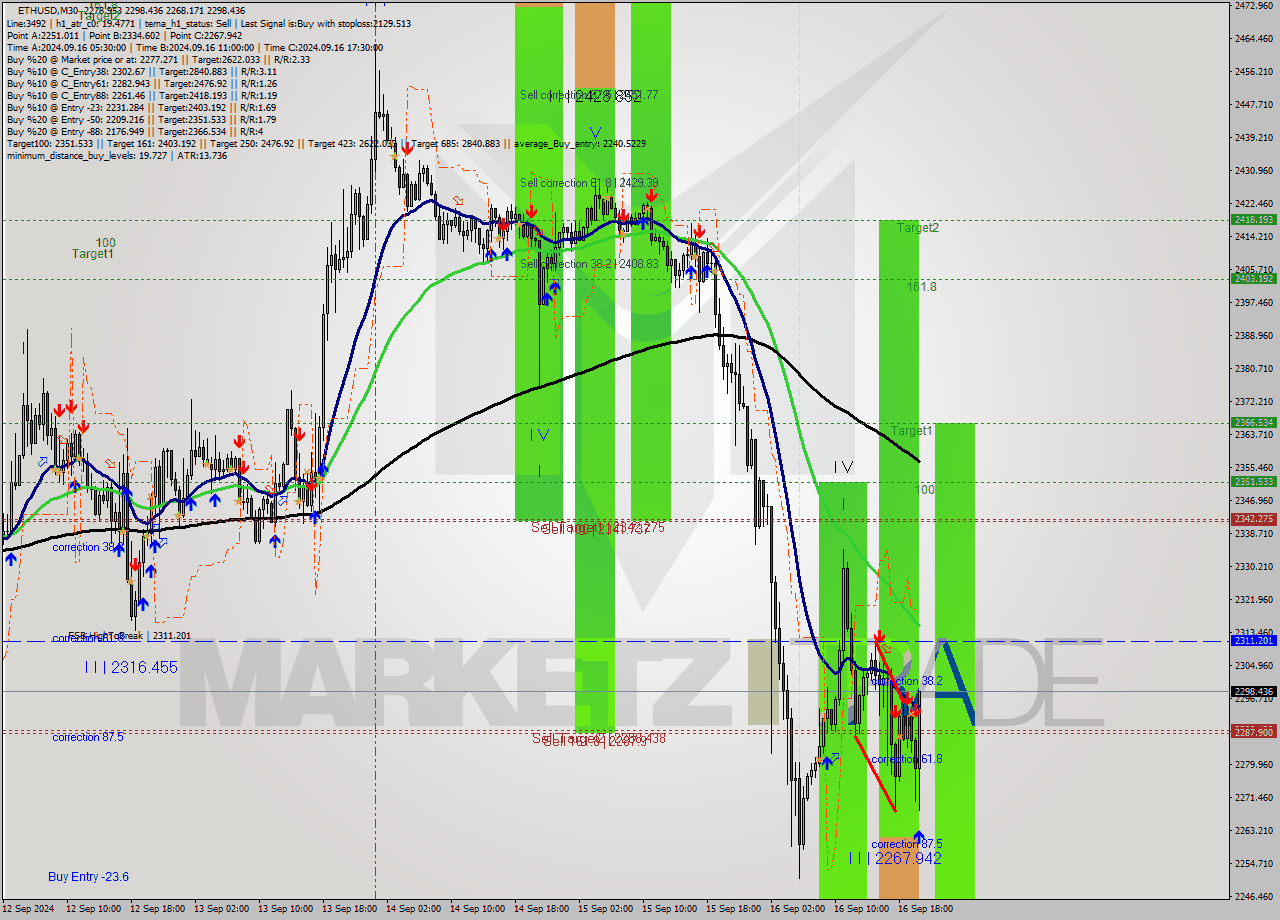Click the black 2298.436 current price tag
The height and width of the screenshot is (920, 1280).
pyautogui.click(x=1253, y=691)
